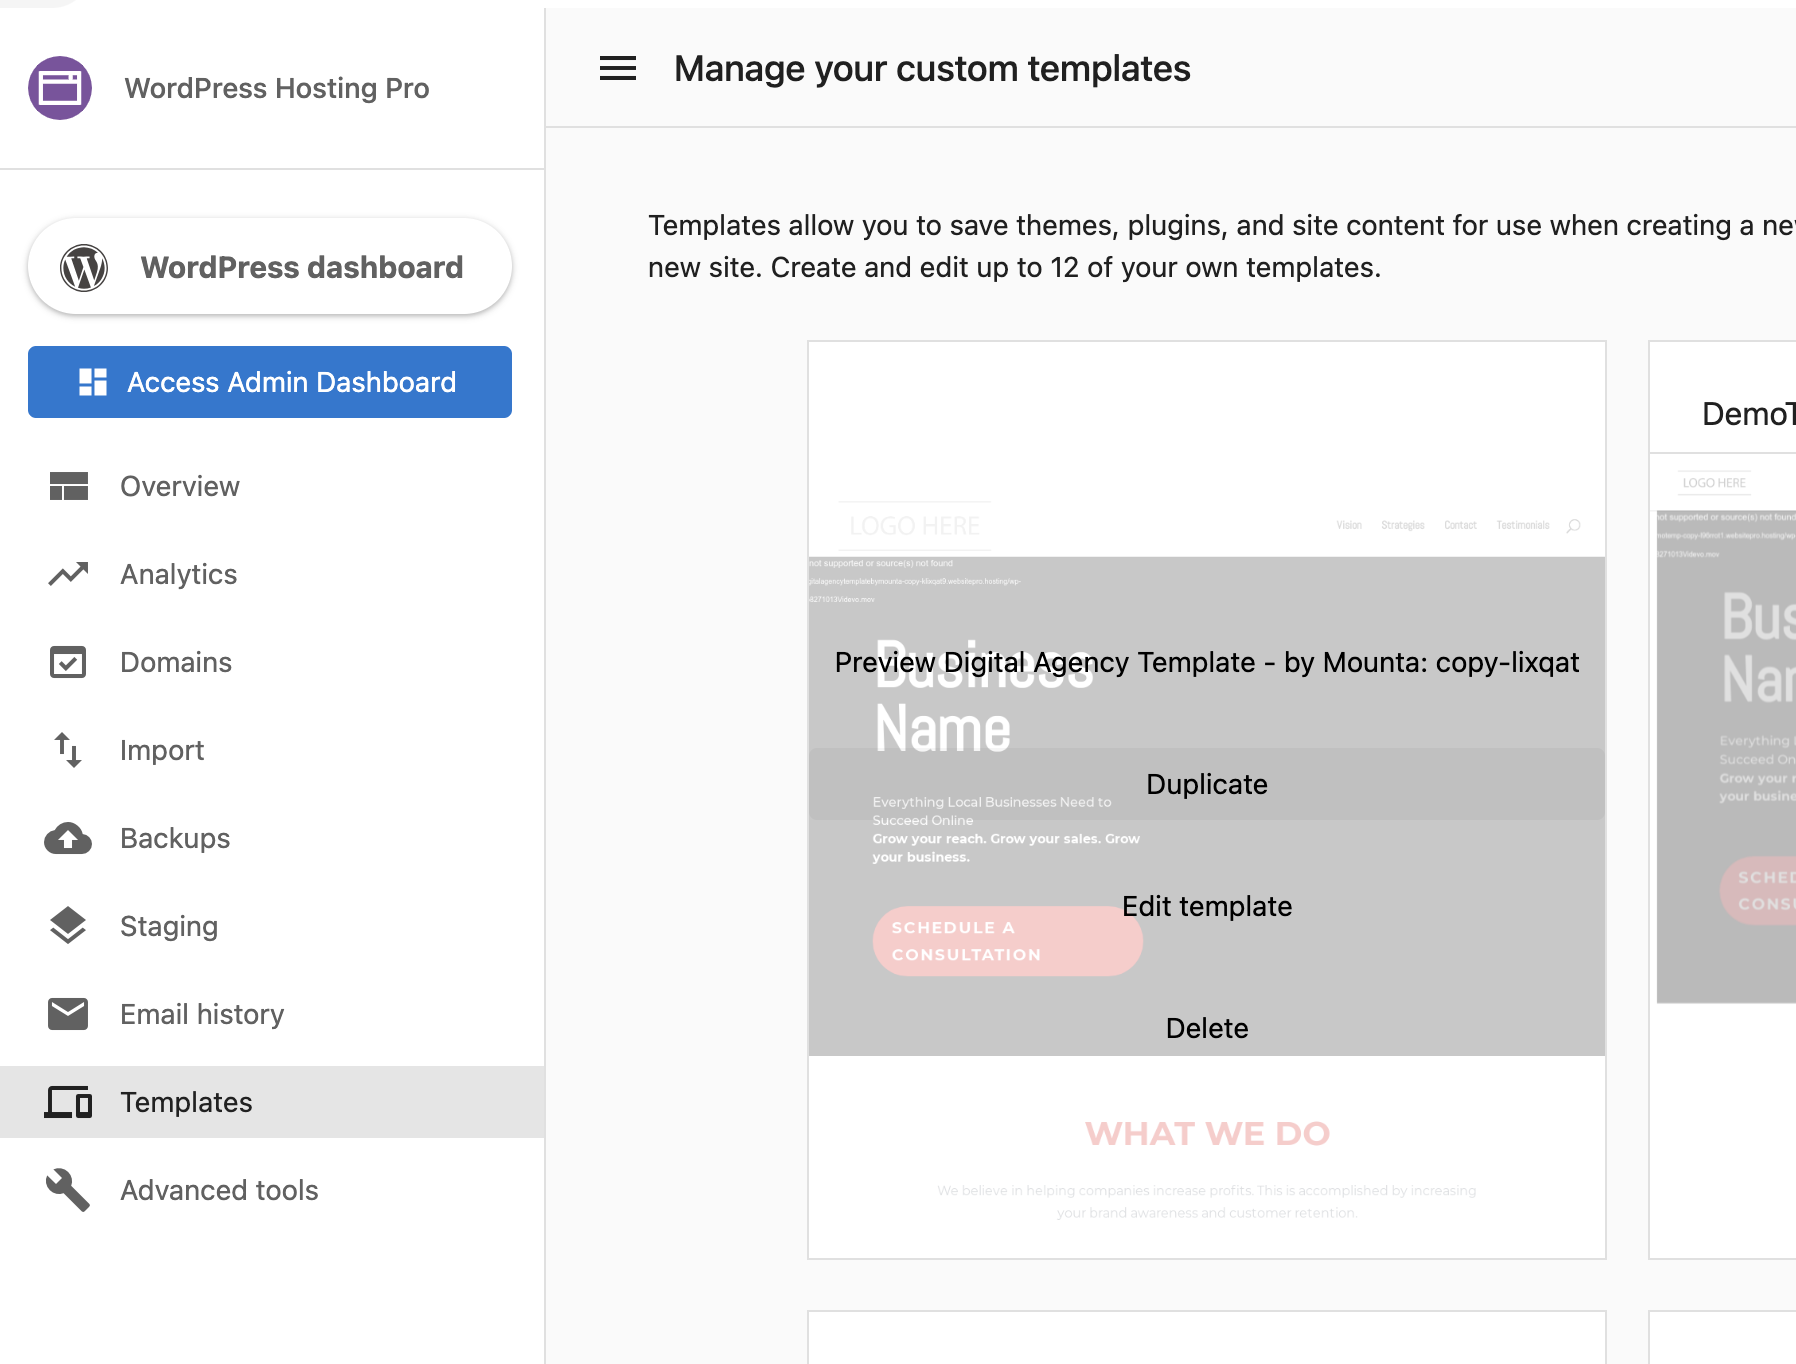Preview Digital Agency Template copy-lixqat
The height and width of the screenshot is (1364, 1796).
point(1207,662)
